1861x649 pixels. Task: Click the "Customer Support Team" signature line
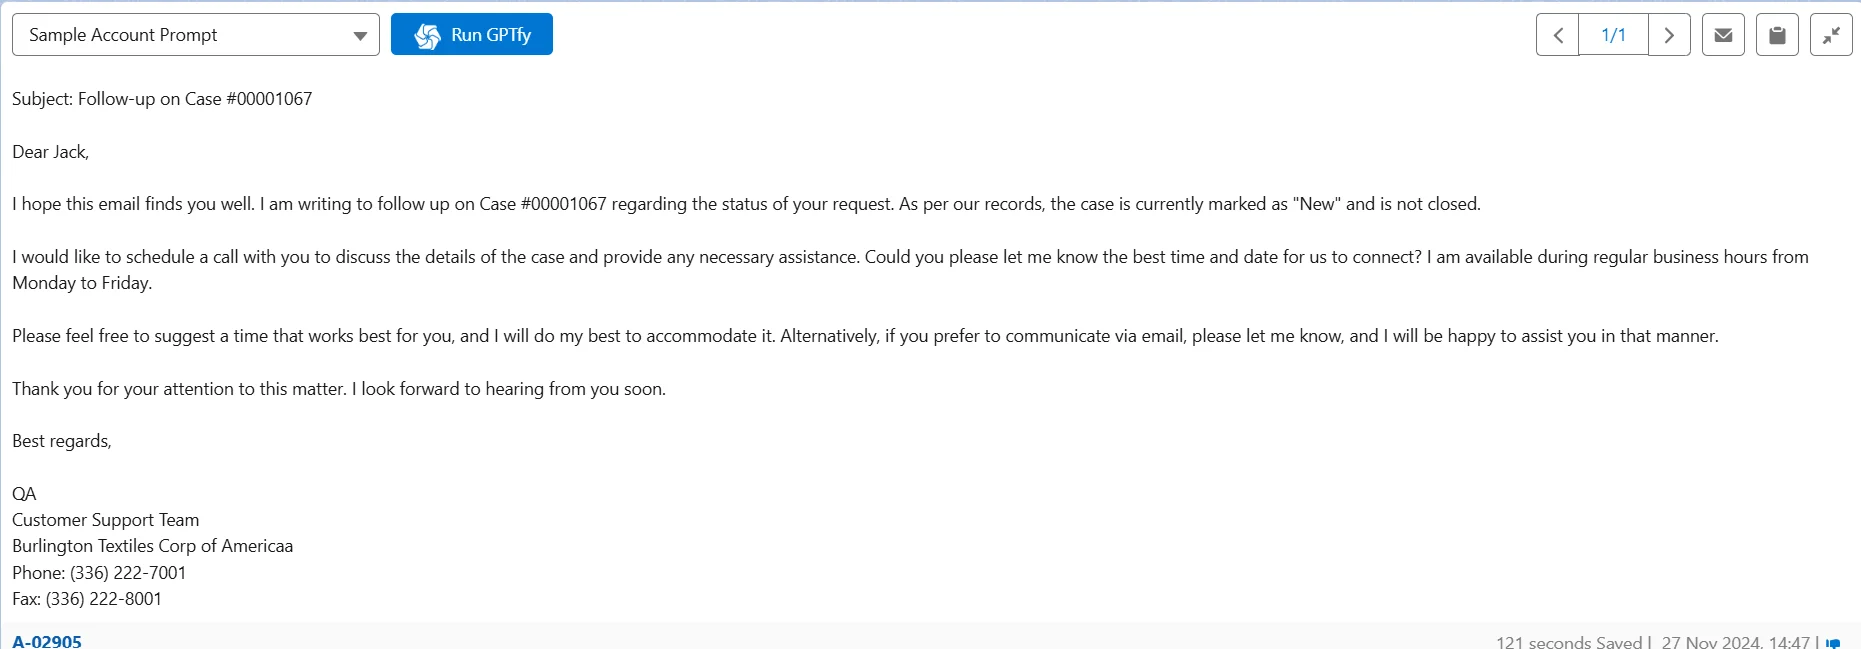(x=106, y=520)
